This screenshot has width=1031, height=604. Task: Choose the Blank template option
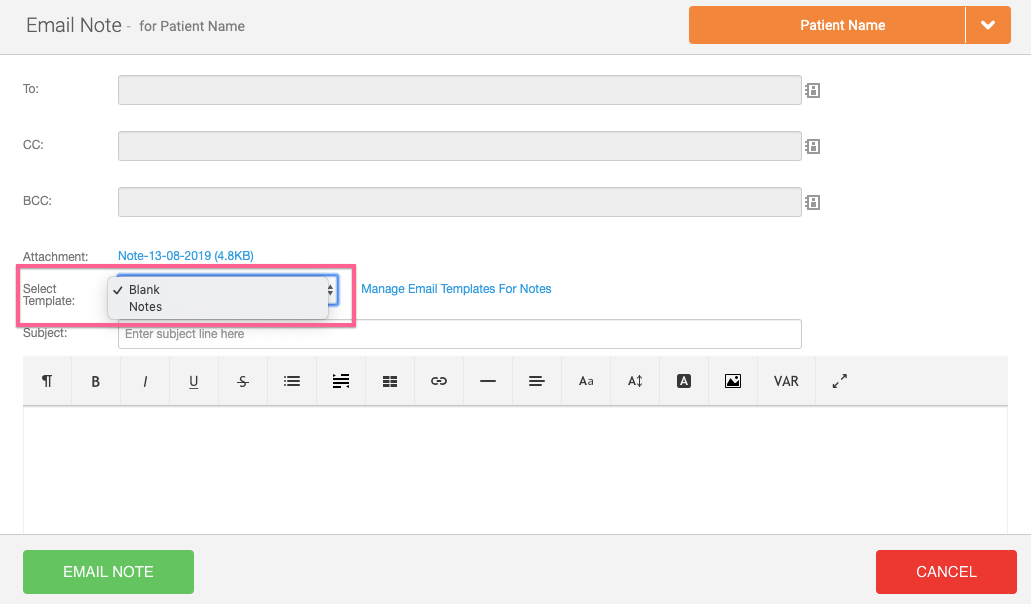218,290
